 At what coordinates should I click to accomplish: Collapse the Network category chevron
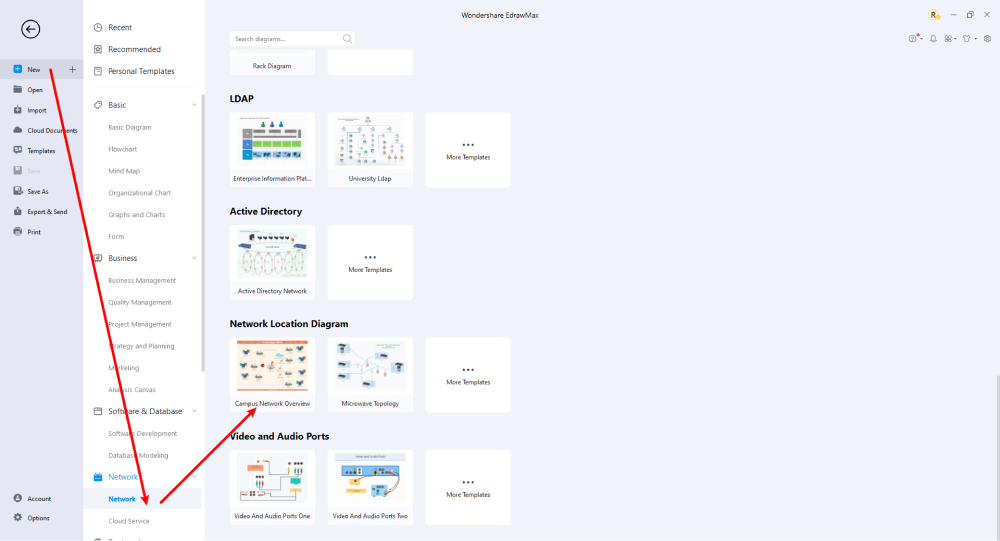[195, 477]
